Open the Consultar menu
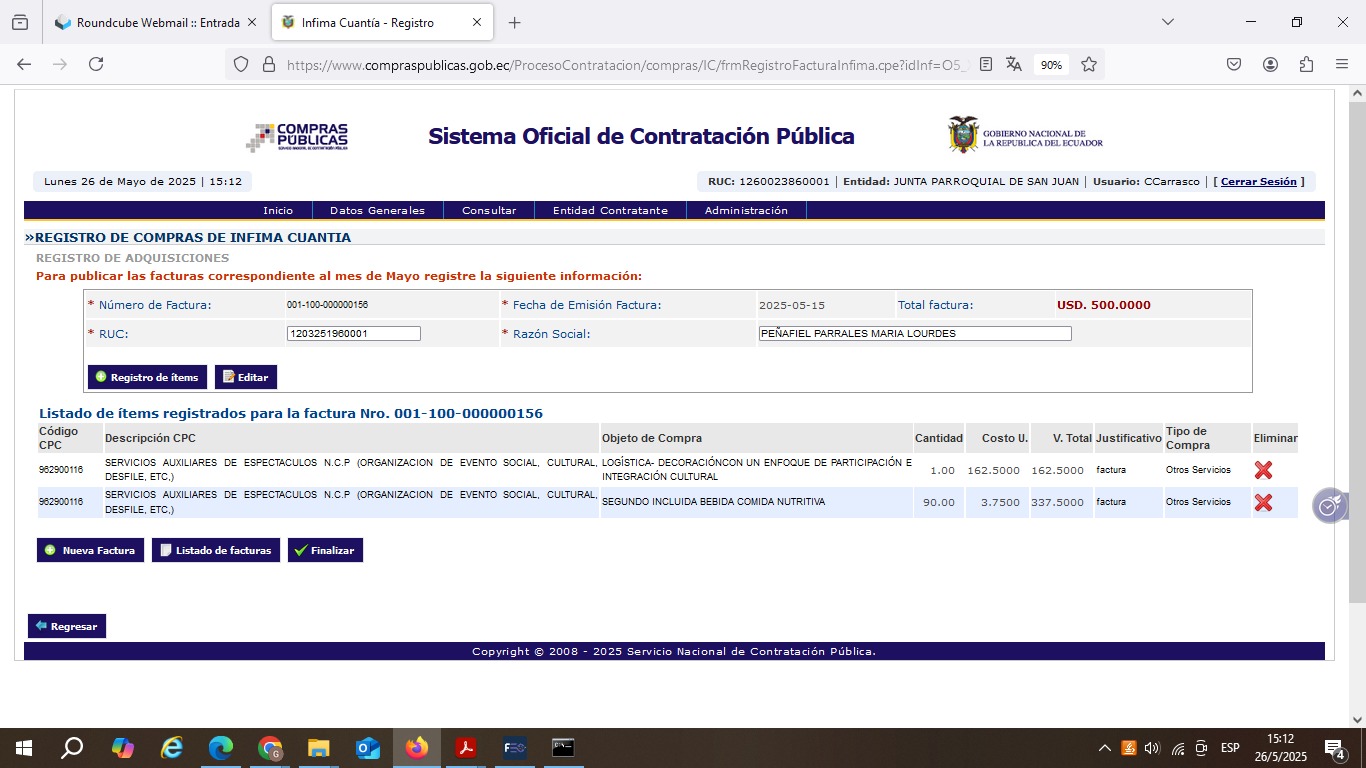Image resolution: width=1366 pixels, height=768 pixels. click(x=489, y=211)
